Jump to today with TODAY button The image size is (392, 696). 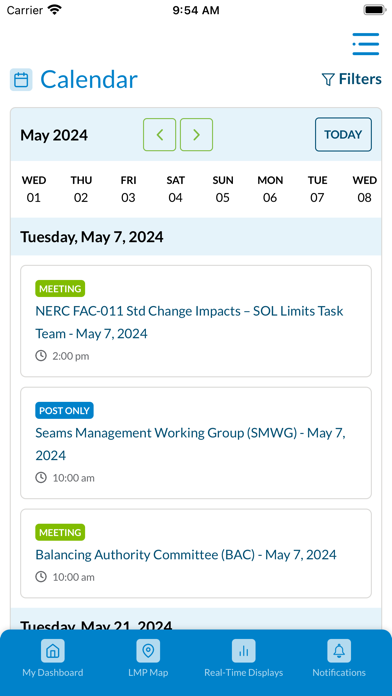pos(343,134)
